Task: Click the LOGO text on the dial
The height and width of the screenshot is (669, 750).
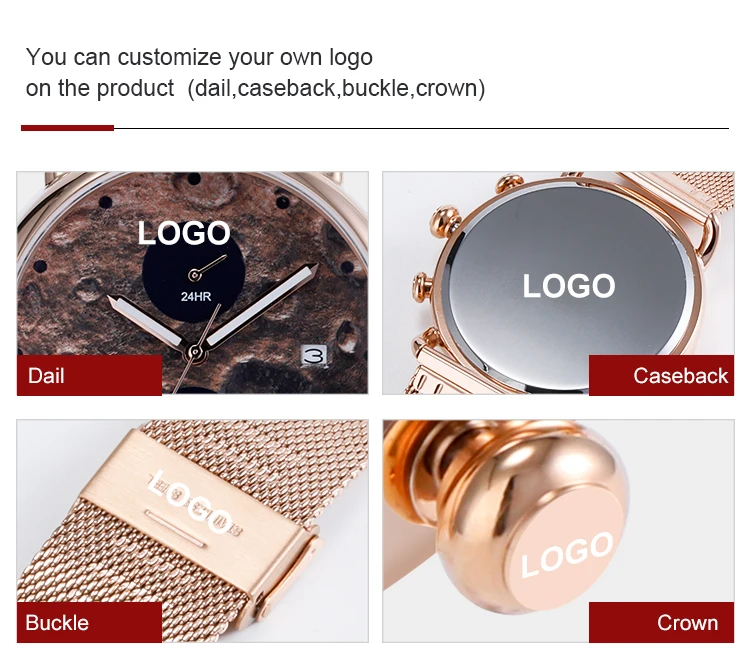Action: point(184,233)
